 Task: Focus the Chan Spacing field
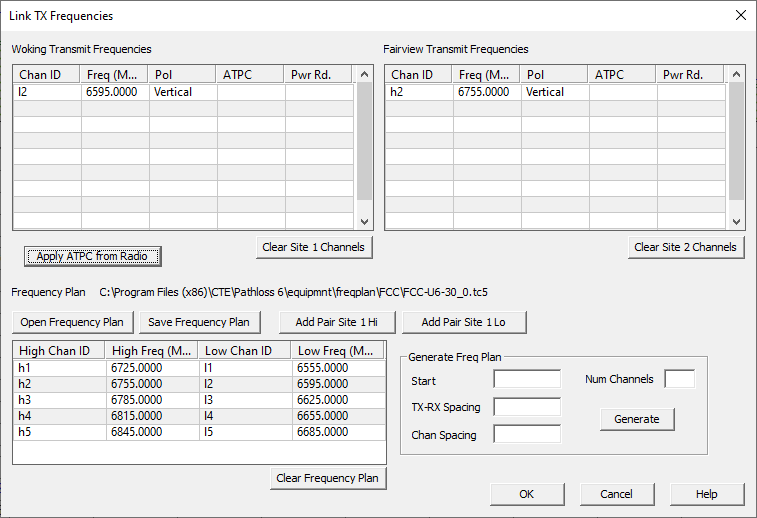coord(527,435)
